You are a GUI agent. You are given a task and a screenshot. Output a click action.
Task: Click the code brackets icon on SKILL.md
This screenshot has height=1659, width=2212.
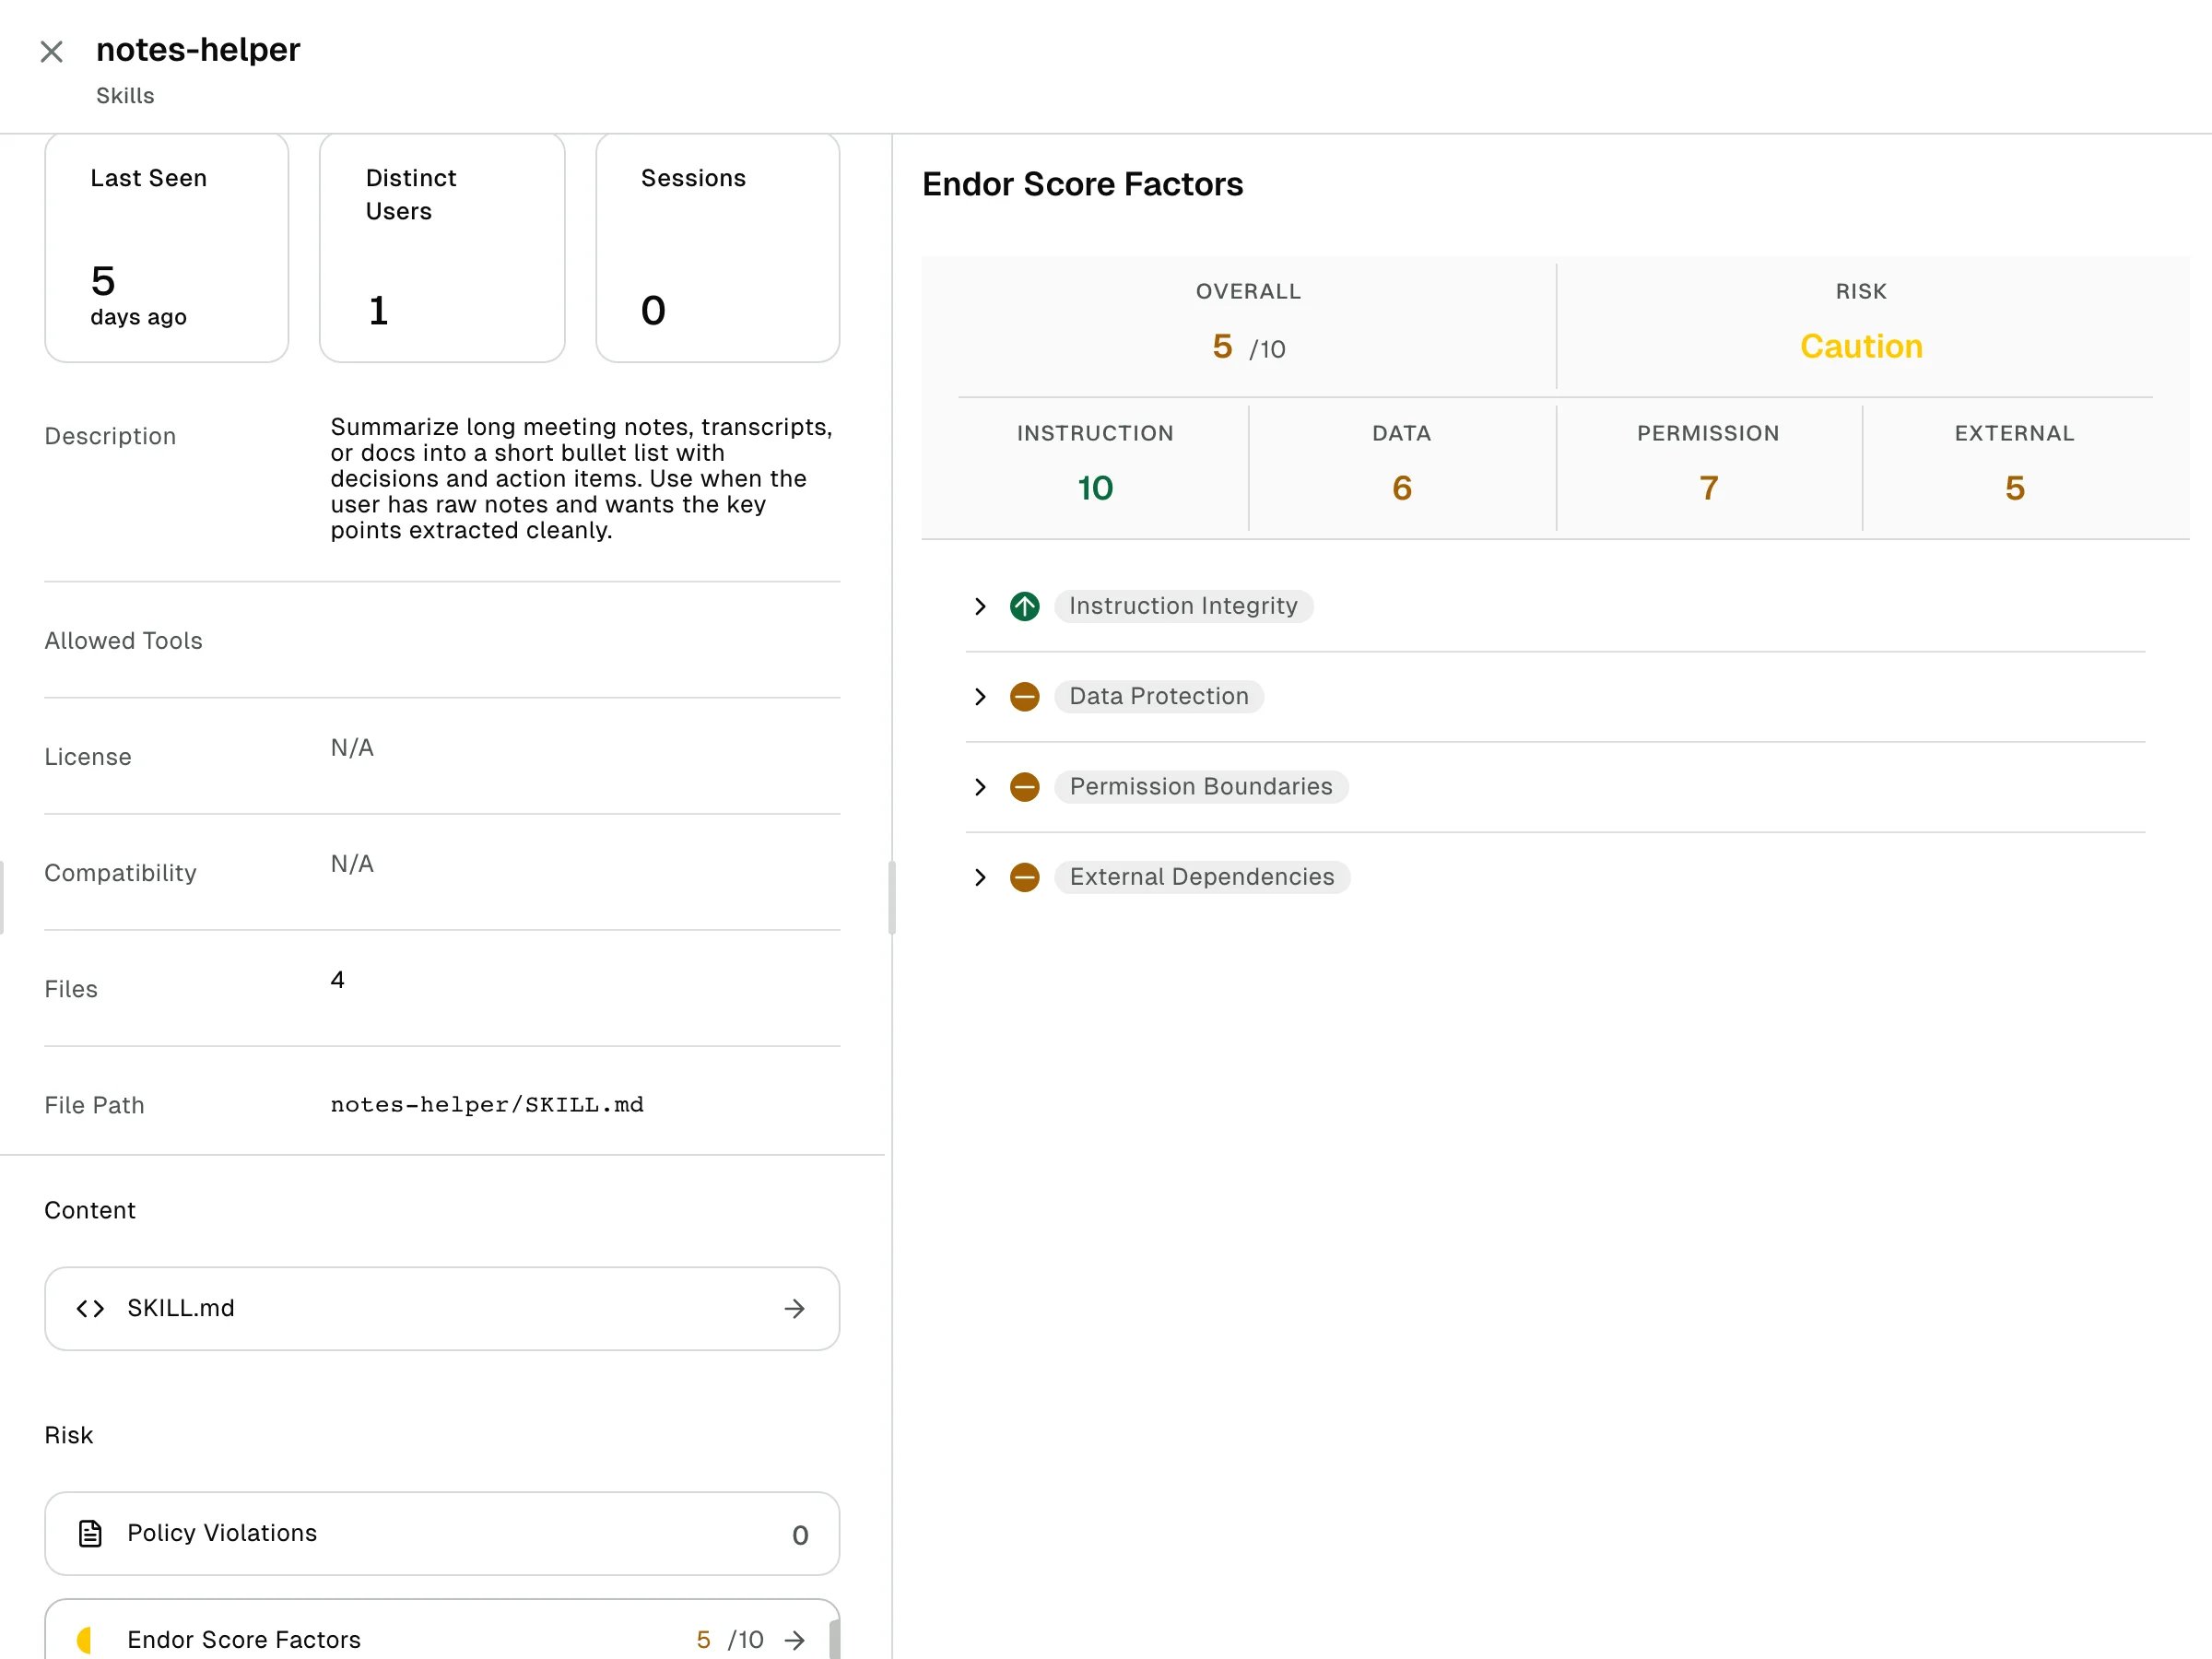pyautogui.click(x=90, y=1309)
